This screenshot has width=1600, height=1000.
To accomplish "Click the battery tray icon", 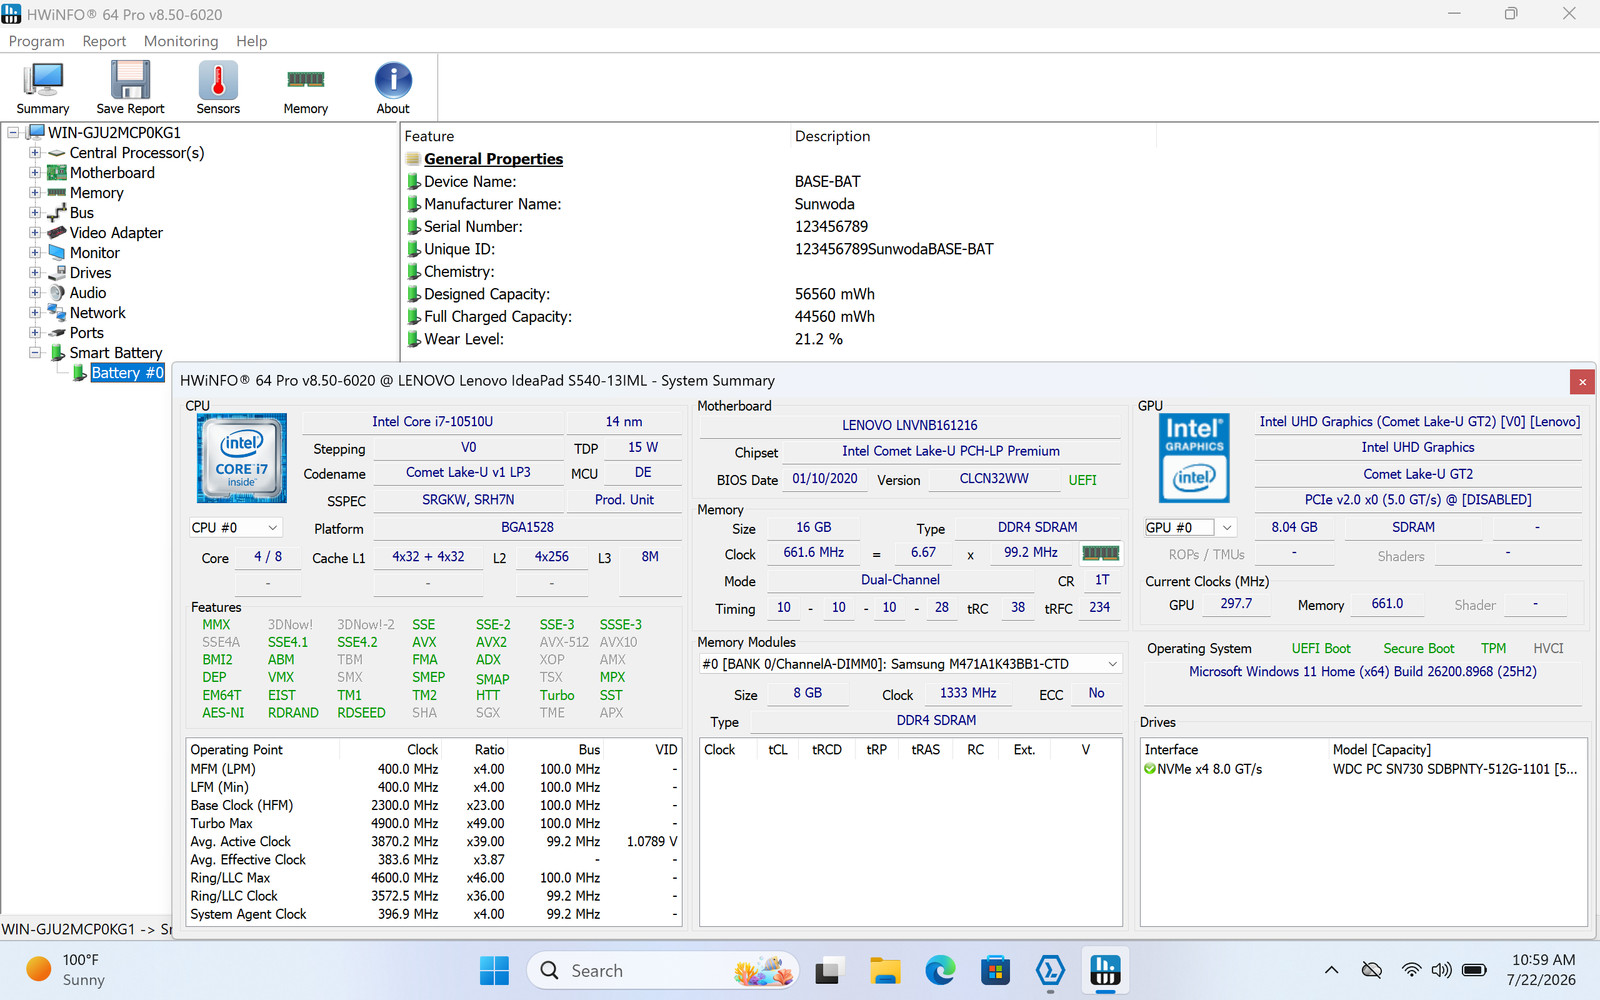I will point(1474,970).
